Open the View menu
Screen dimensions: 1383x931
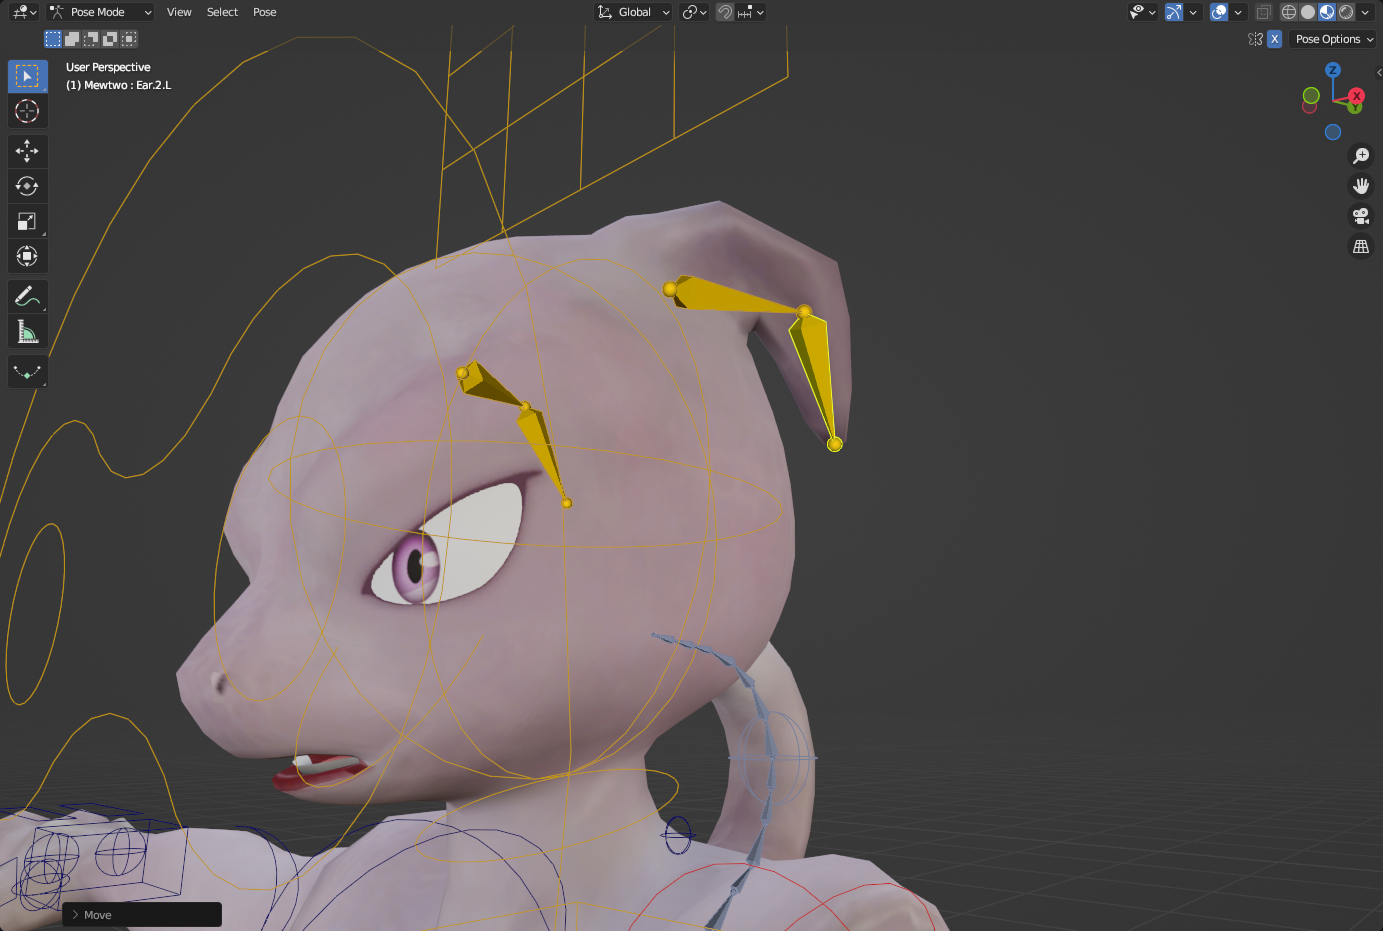click(x=179, y=12)
